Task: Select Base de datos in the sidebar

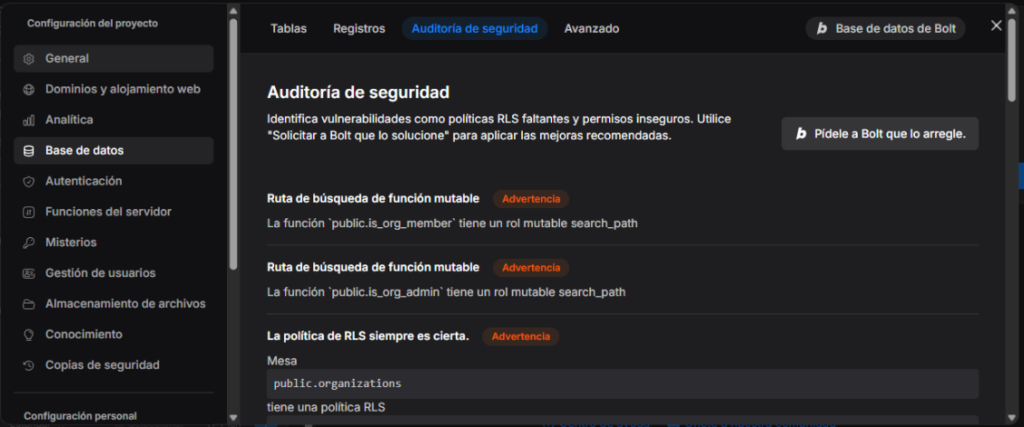Action: (x=114, y=151)
